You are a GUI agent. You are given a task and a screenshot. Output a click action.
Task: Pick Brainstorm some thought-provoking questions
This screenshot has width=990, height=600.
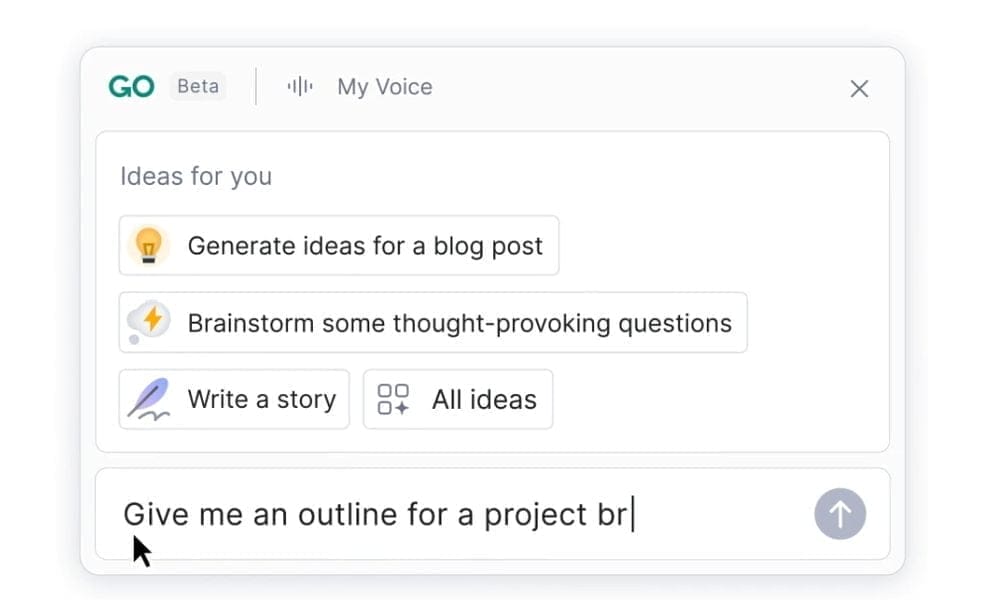tap(433, 323)
